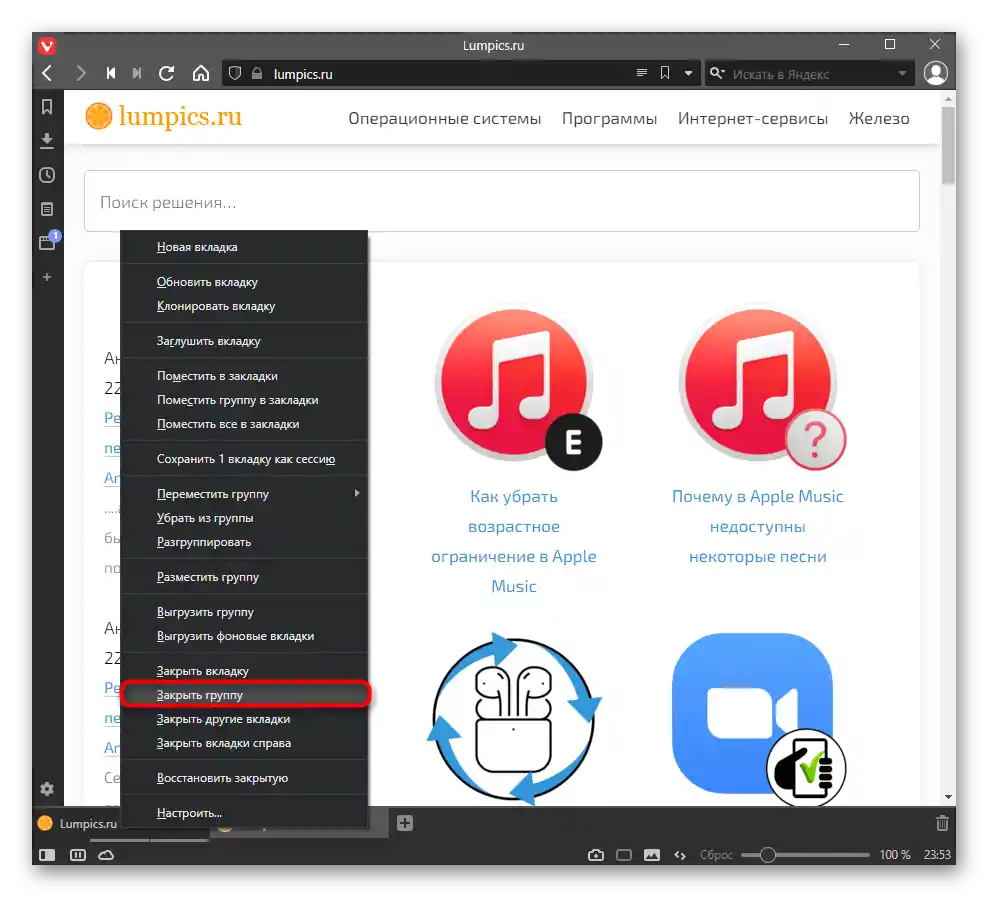Open a new tab with plus button
The width and height of the screenshot is (988, 897).
coord(405,823)
